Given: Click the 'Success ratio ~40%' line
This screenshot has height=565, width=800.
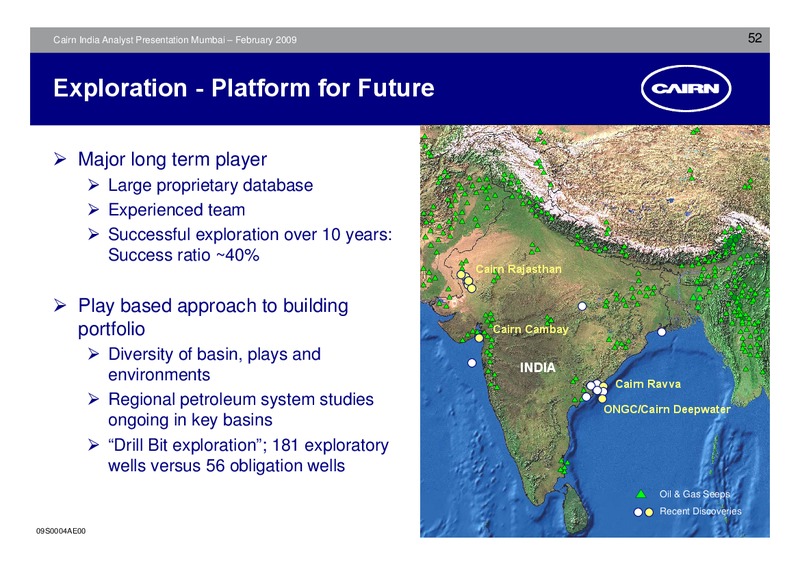Looking at the screenshot, I should tap(184, 255).
